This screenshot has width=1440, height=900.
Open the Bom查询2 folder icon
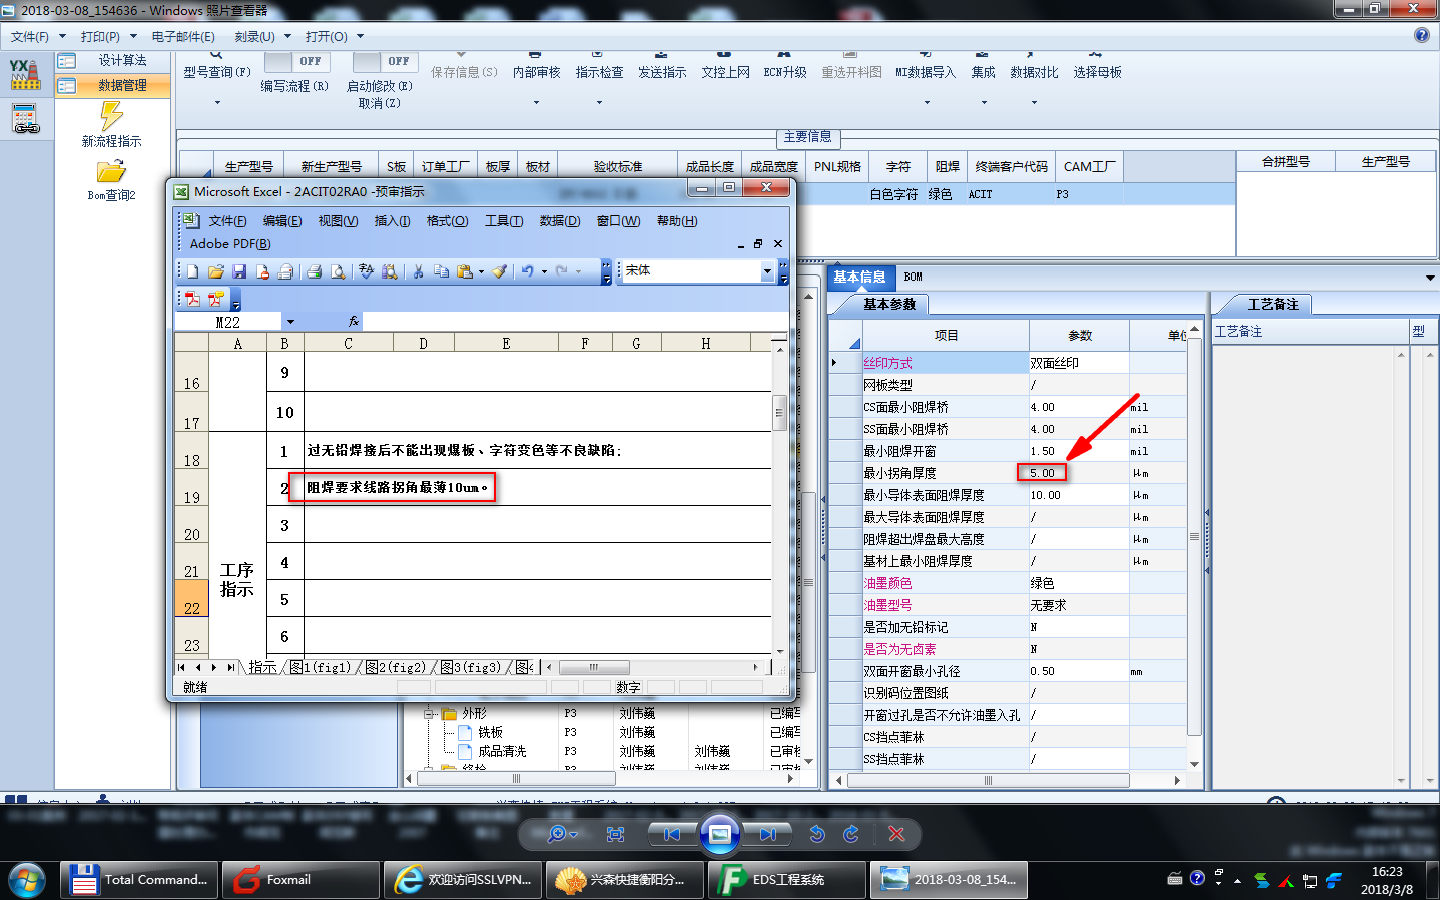point(111,171)
